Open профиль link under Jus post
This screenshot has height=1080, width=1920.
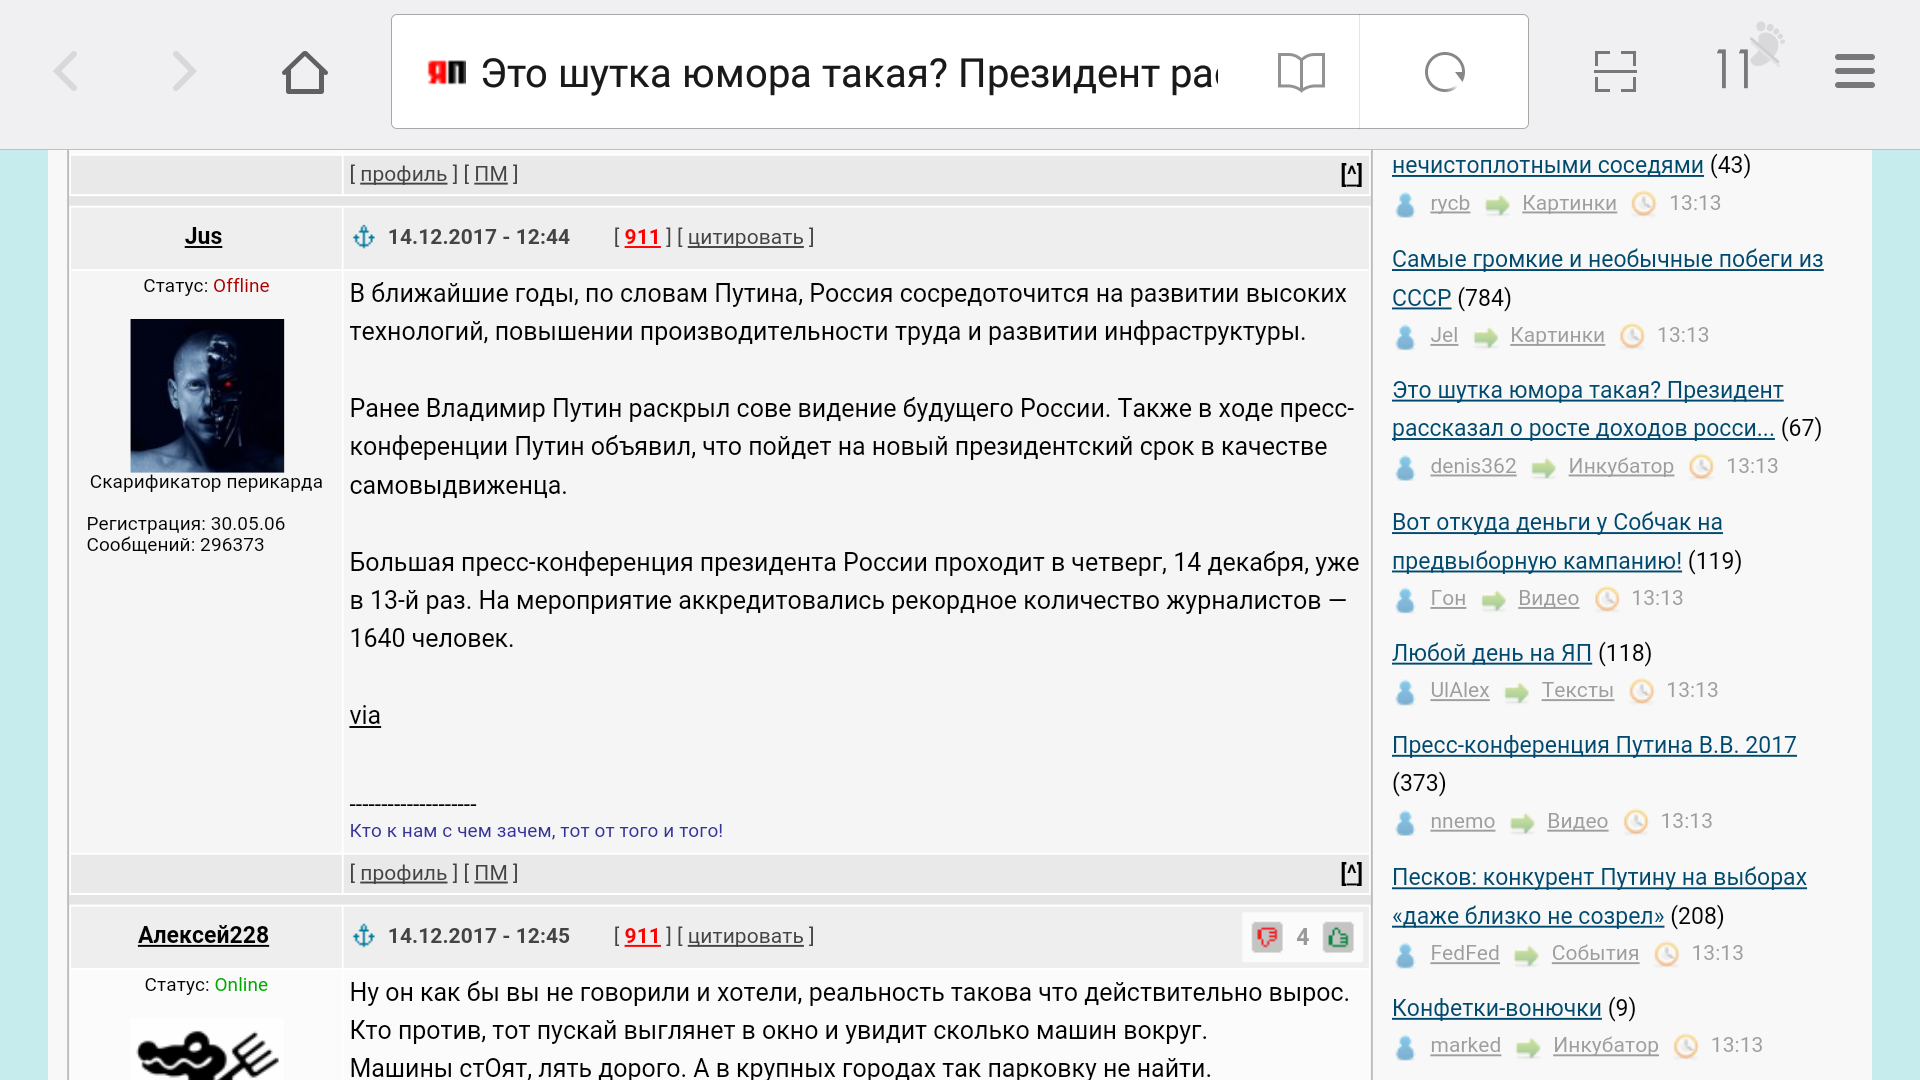[x=403, y=873]
